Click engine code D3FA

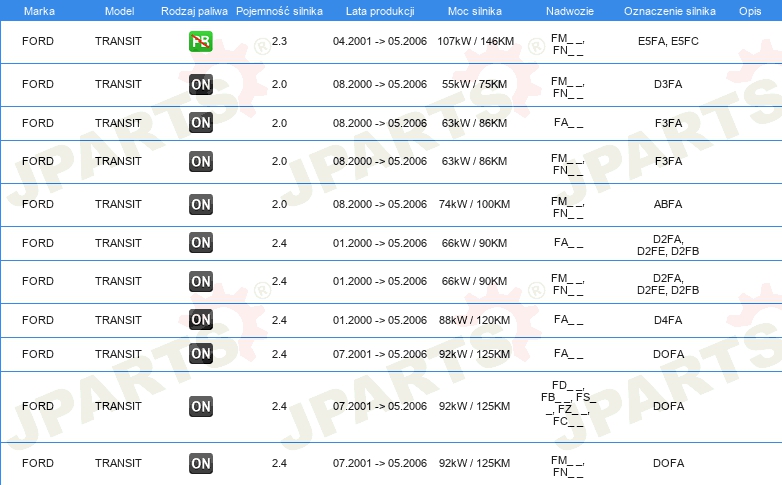click(668, 84)
